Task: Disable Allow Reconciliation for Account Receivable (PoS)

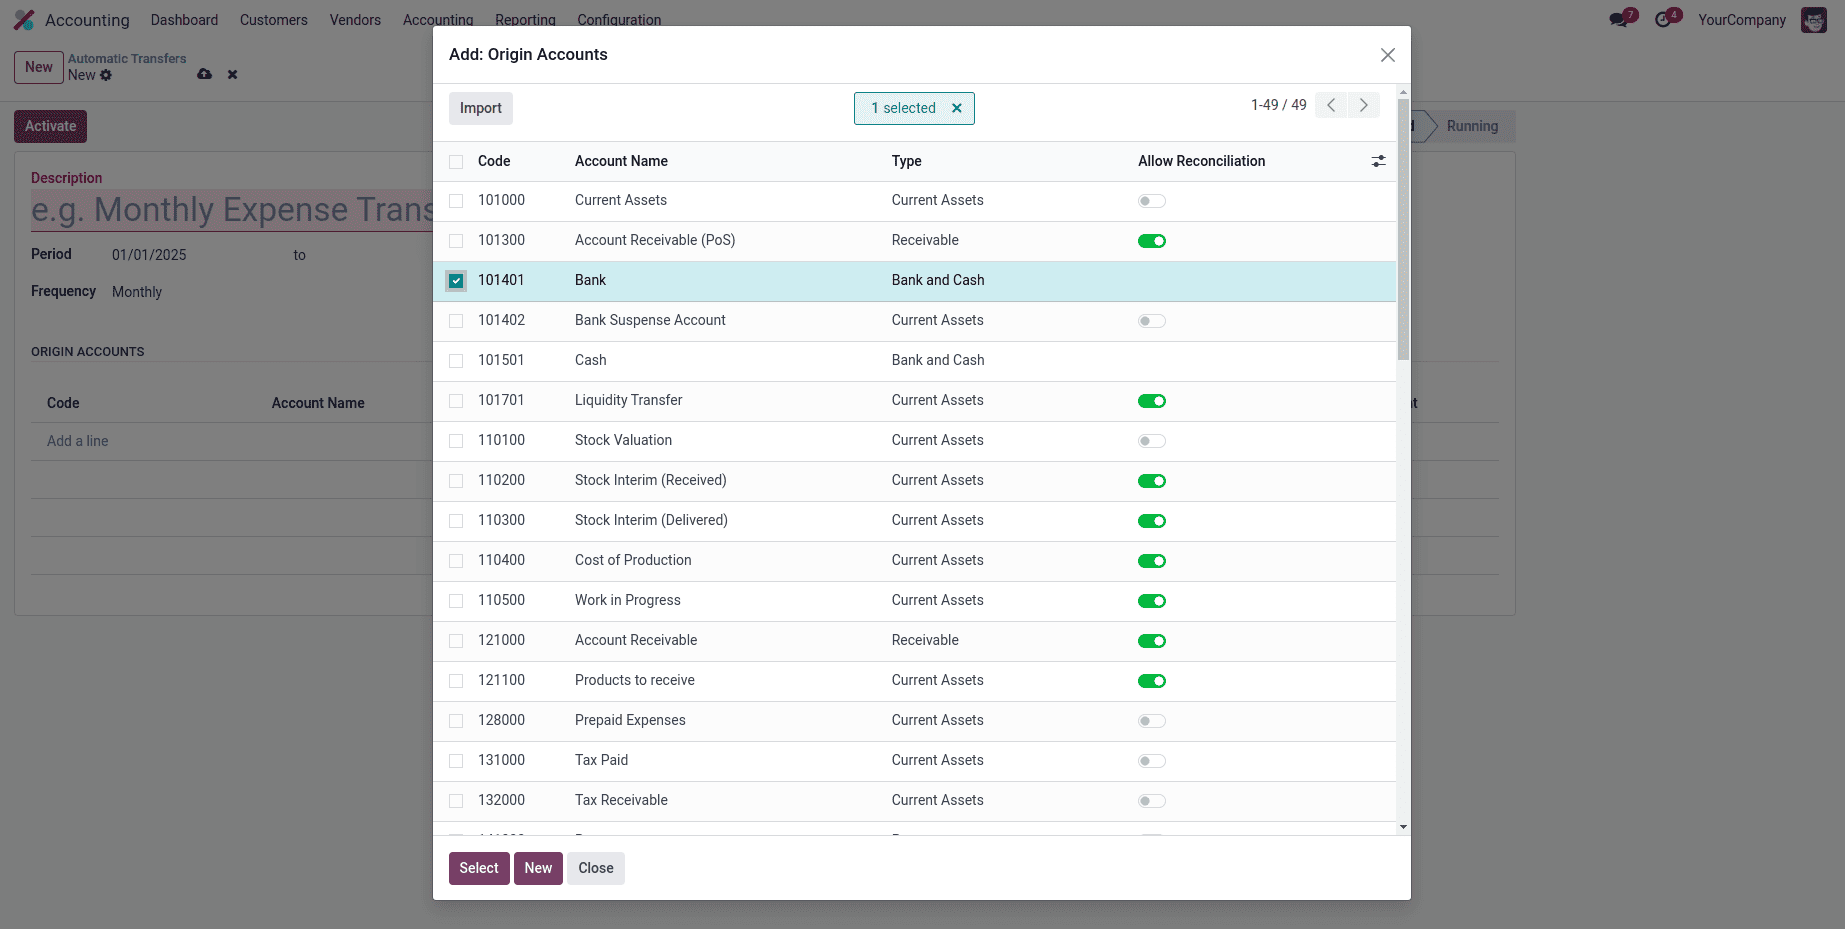Action: click(x=1151, y=240)
